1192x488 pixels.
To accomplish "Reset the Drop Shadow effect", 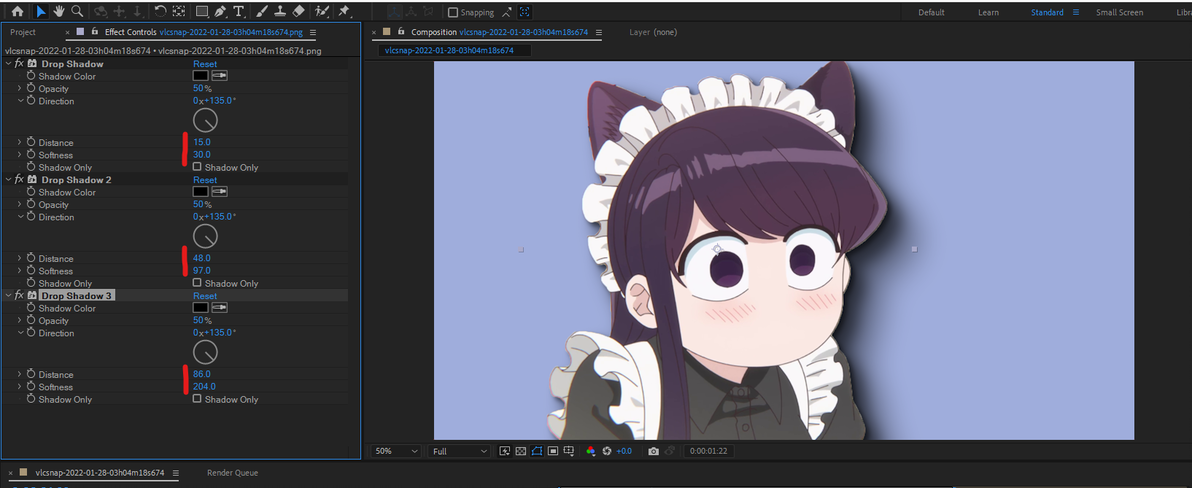I will point(204,64).
